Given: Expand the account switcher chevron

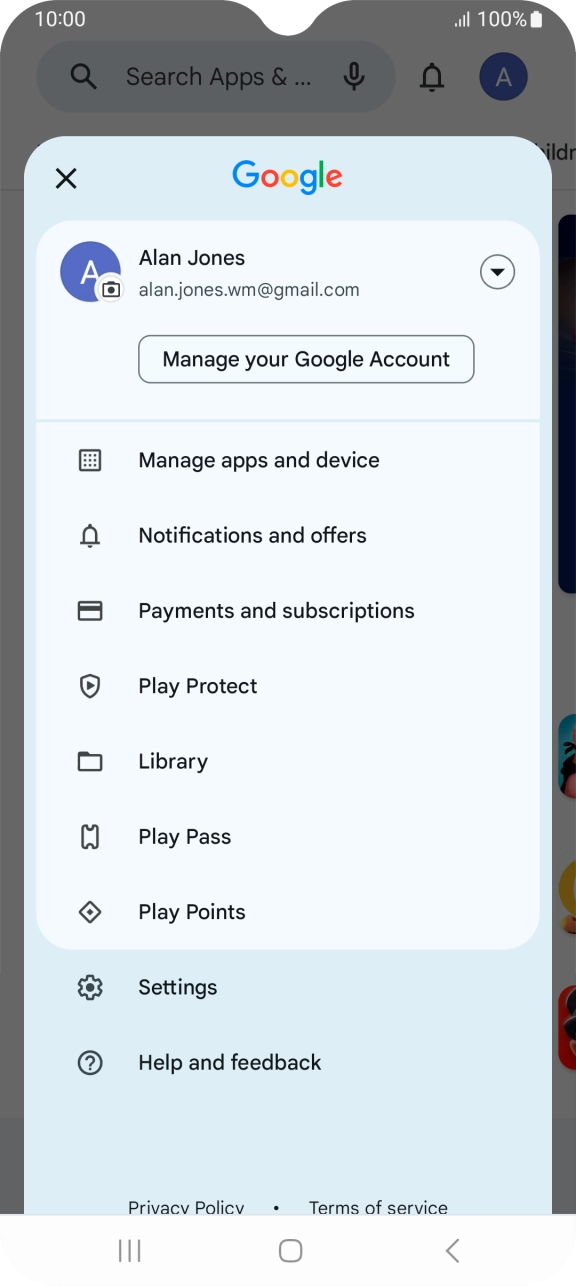Looking at the screenshot, I should click(497, 271).
